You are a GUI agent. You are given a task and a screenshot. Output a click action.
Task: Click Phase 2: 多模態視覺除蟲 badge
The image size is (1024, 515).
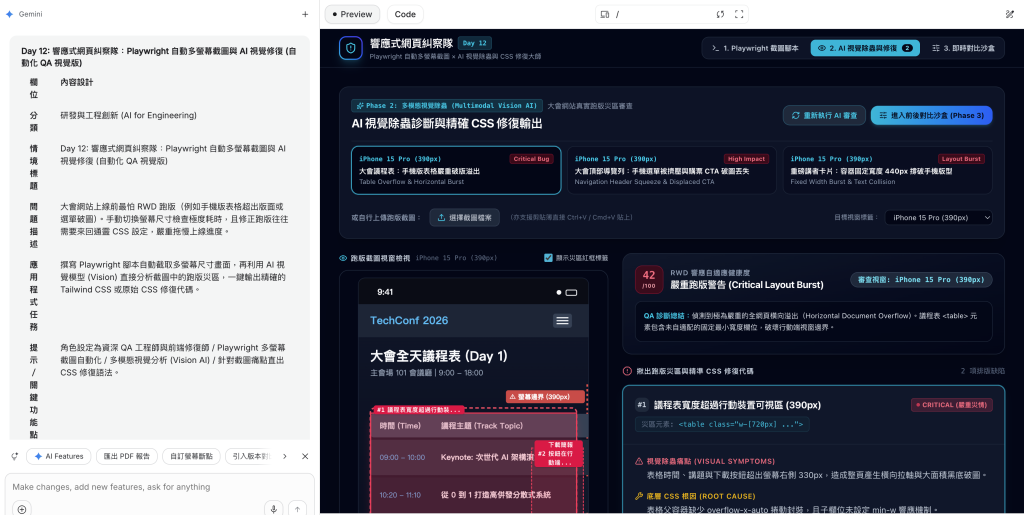[447, 105]
